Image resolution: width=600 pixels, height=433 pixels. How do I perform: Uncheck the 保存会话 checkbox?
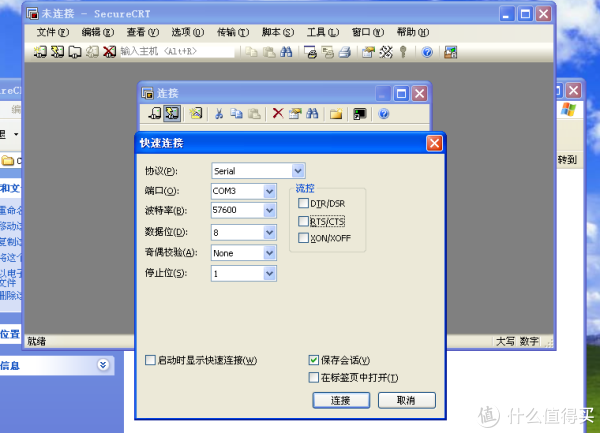314,360
